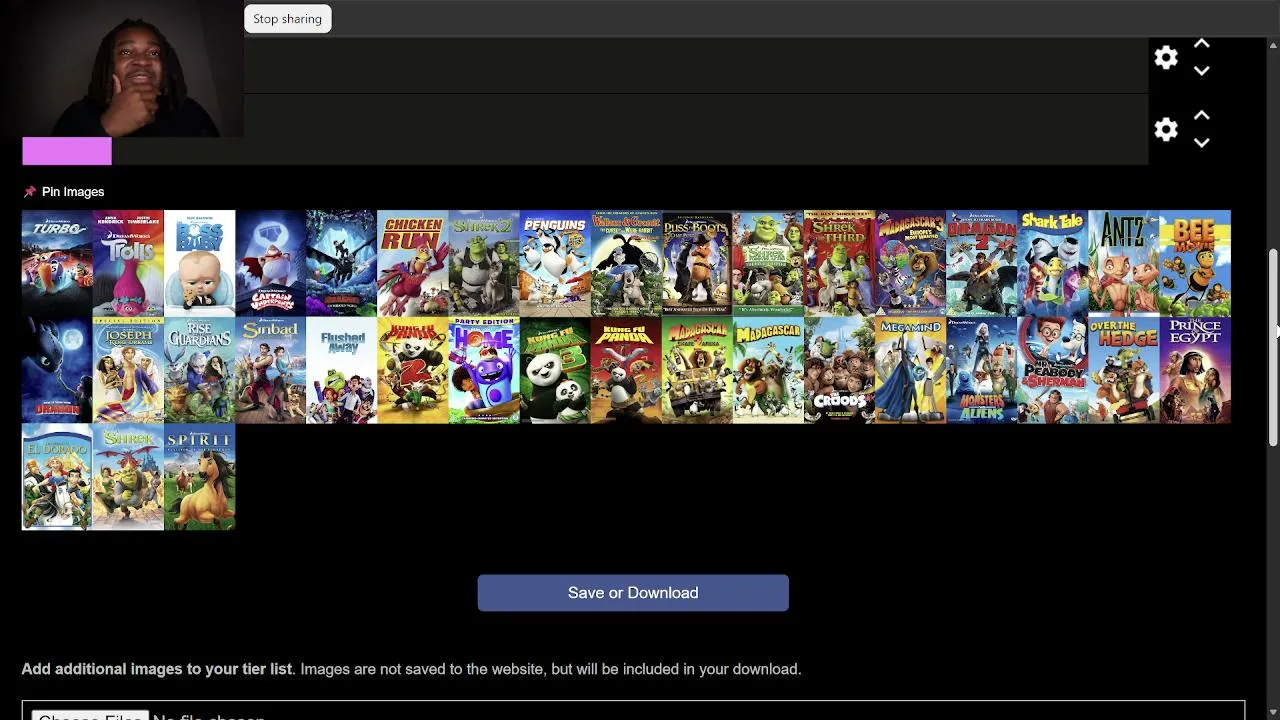Image resolution: width=1280 pixels, height=720 pixels.
Task: Select the Wallace & Gromit poster
Action: click(625, 263)
